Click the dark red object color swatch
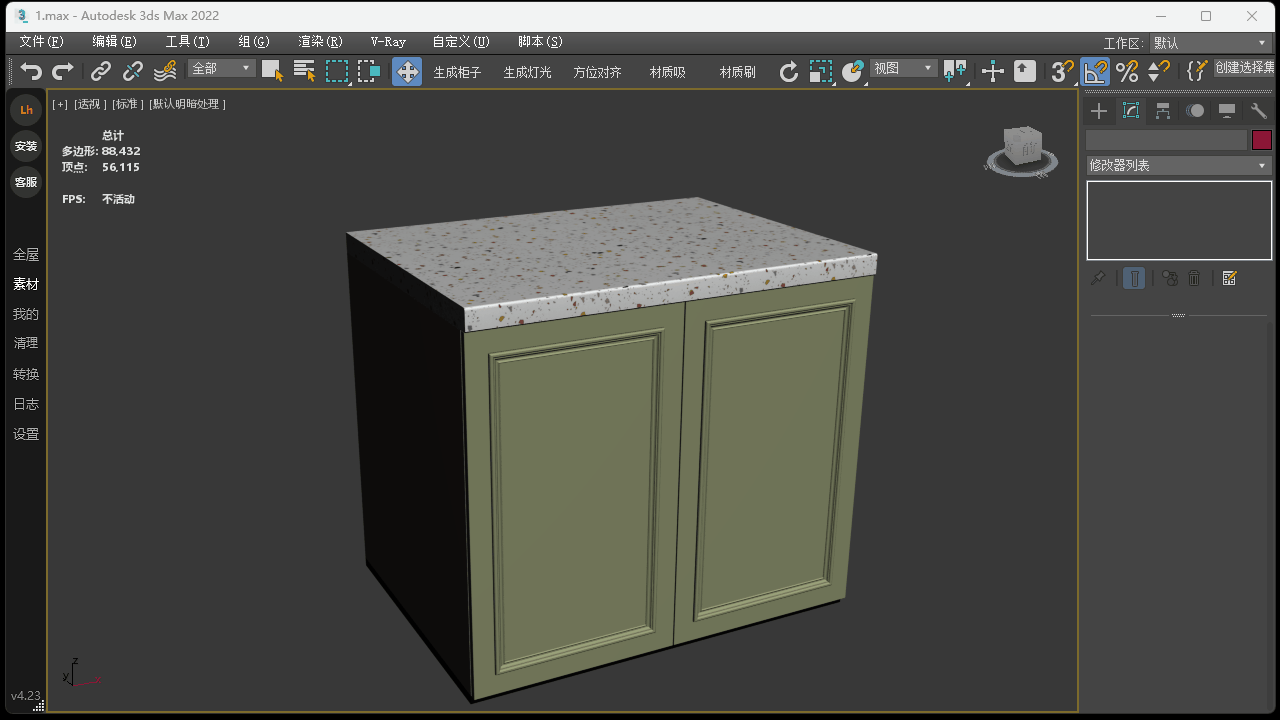Viewport: 1280px width, 720px height. click(1262, 140)
